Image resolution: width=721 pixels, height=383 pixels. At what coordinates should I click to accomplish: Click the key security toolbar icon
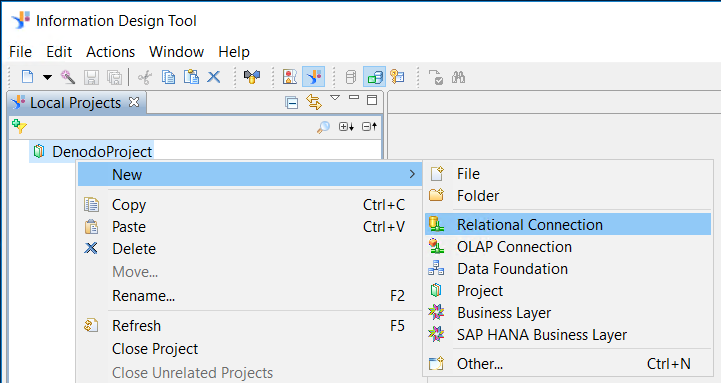click(x=398, y=77)
